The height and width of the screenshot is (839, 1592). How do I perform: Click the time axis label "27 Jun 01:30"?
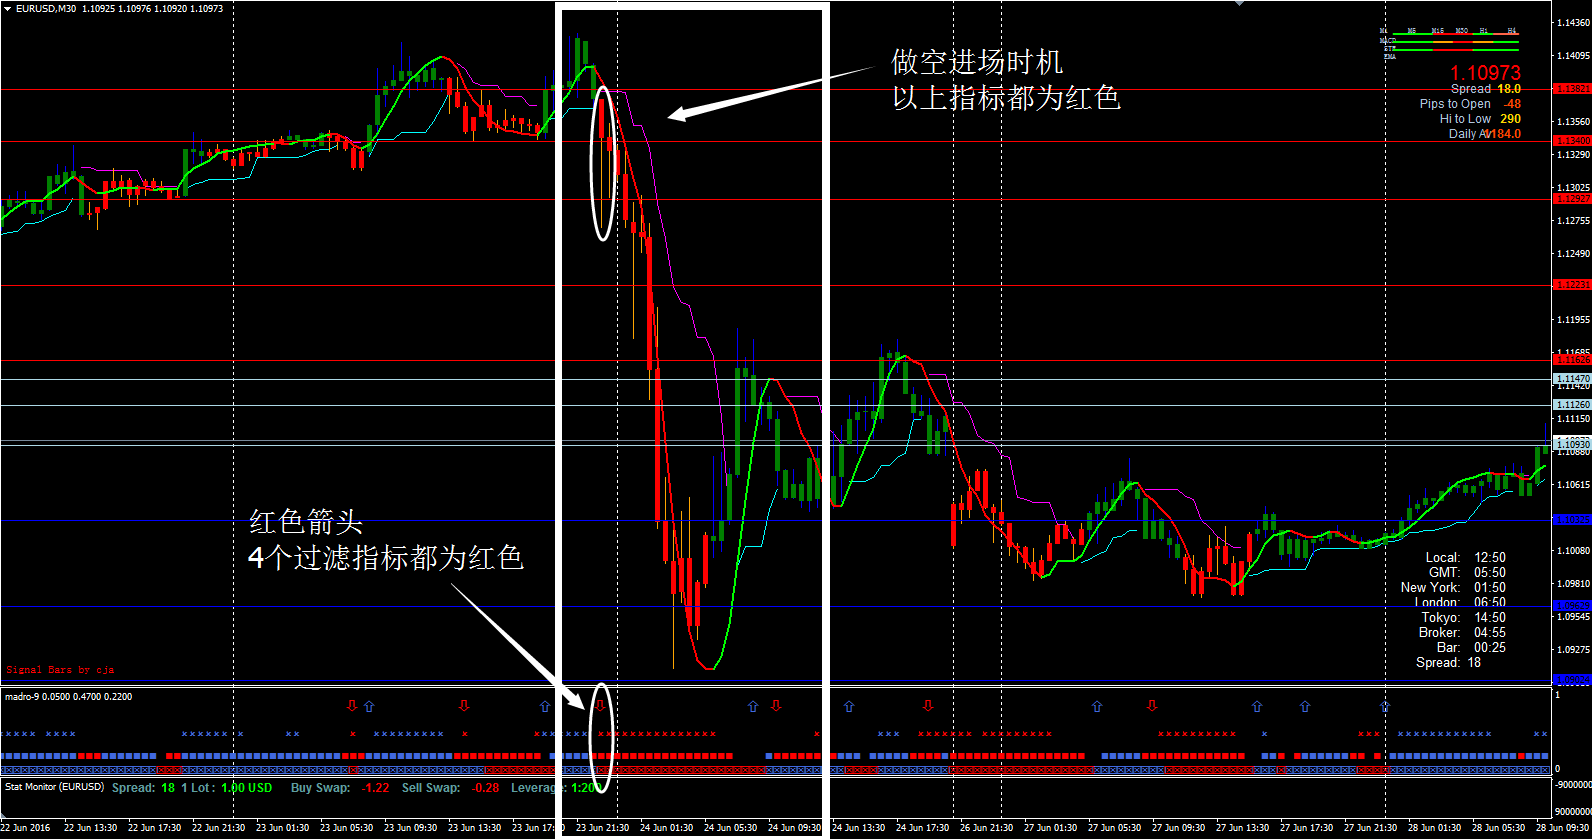click(x=1051, y=828)
